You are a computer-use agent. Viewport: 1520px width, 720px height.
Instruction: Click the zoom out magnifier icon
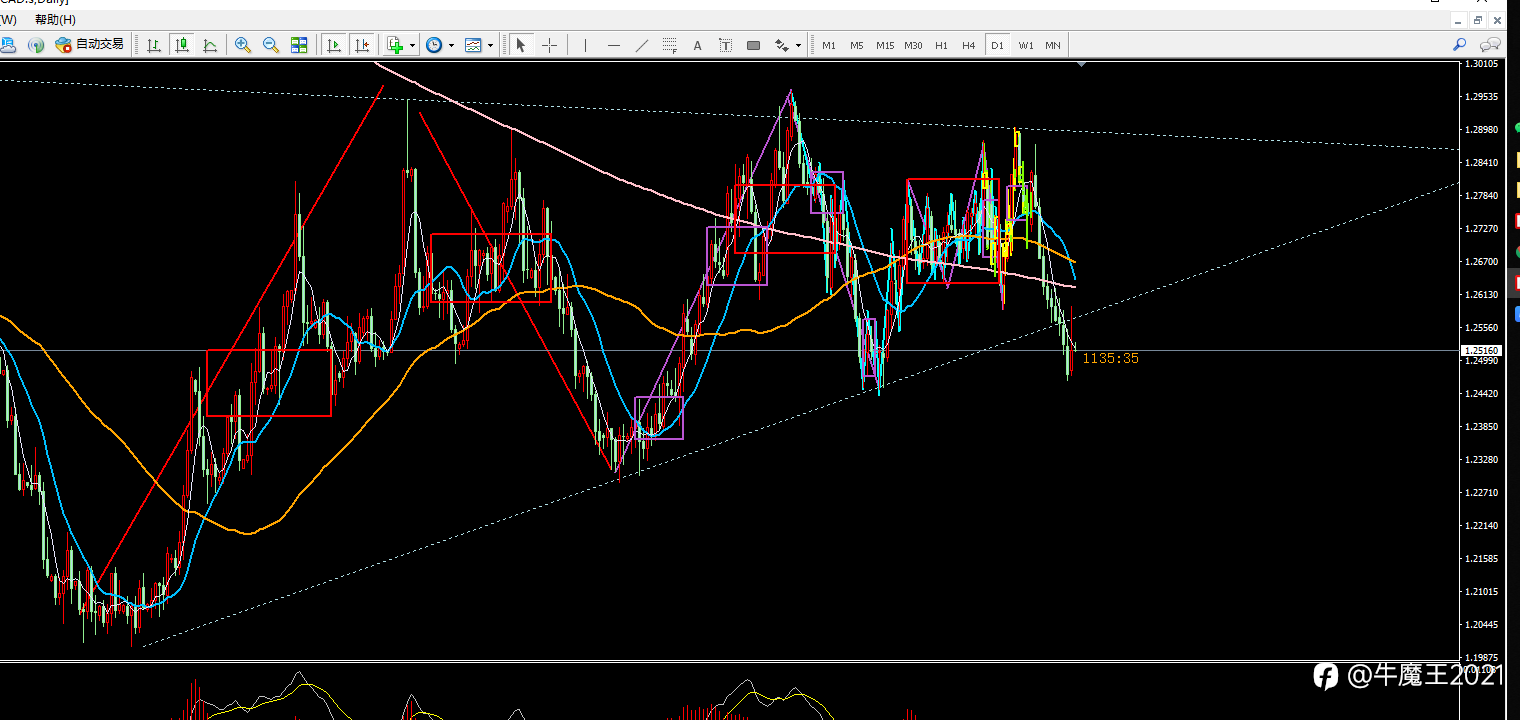[x=270, y=45]
